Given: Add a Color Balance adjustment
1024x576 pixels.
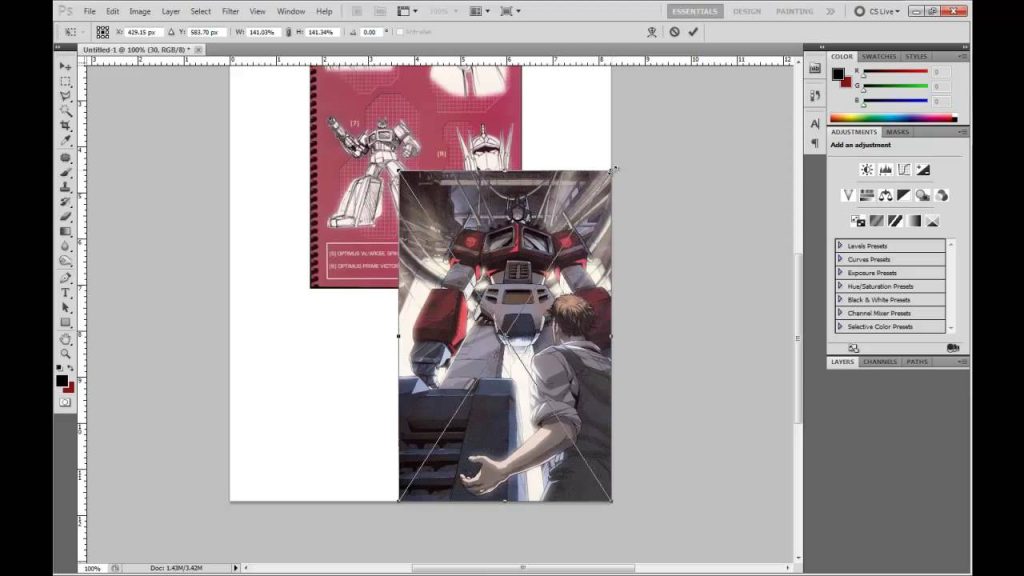Looking at the screenshot, I should [x=886, y=195].
